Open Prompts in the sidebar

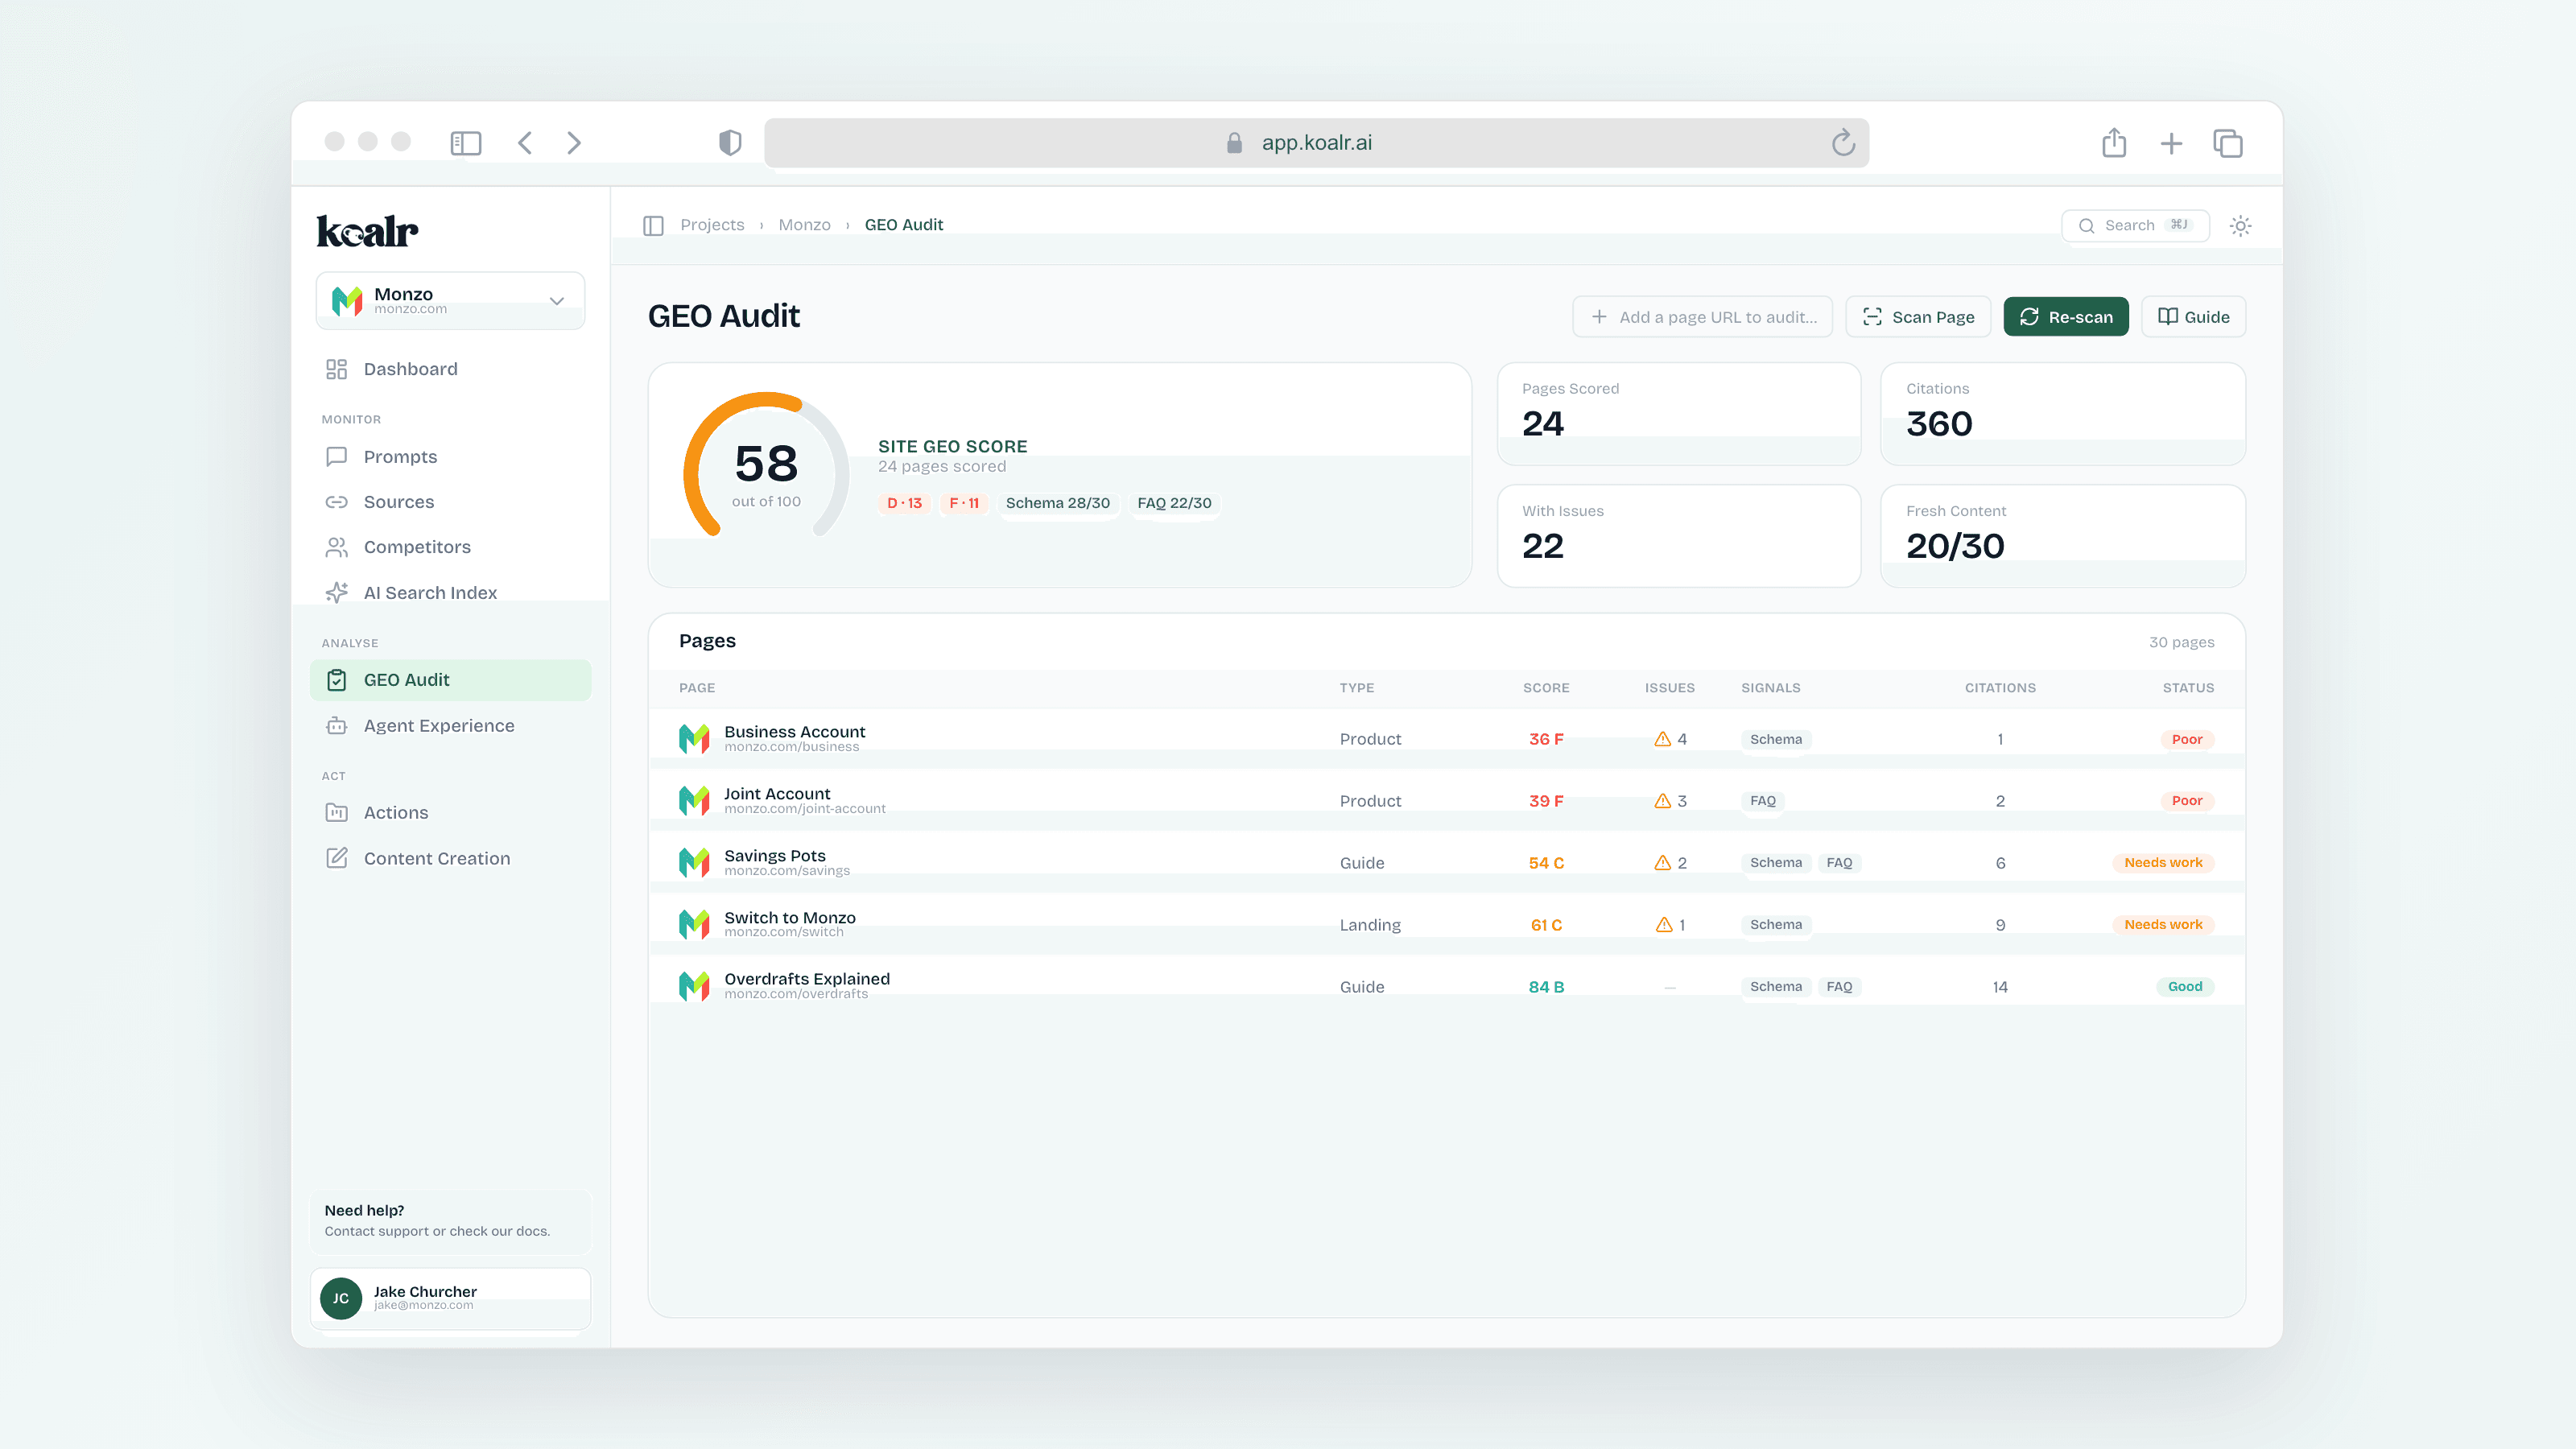450,457
